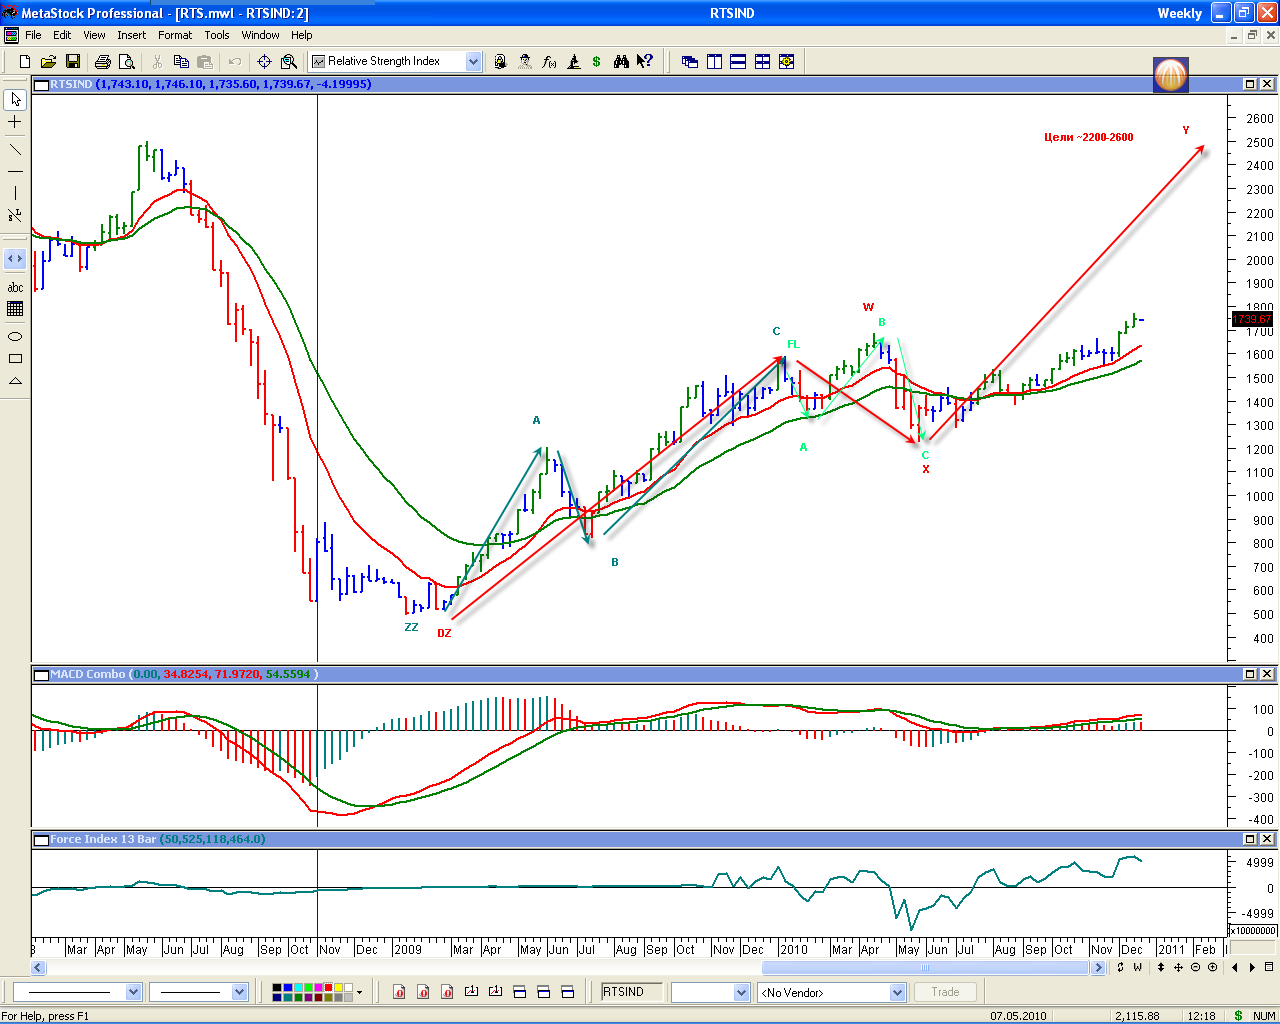Click the green dollar sign icon

coord(597,62)
